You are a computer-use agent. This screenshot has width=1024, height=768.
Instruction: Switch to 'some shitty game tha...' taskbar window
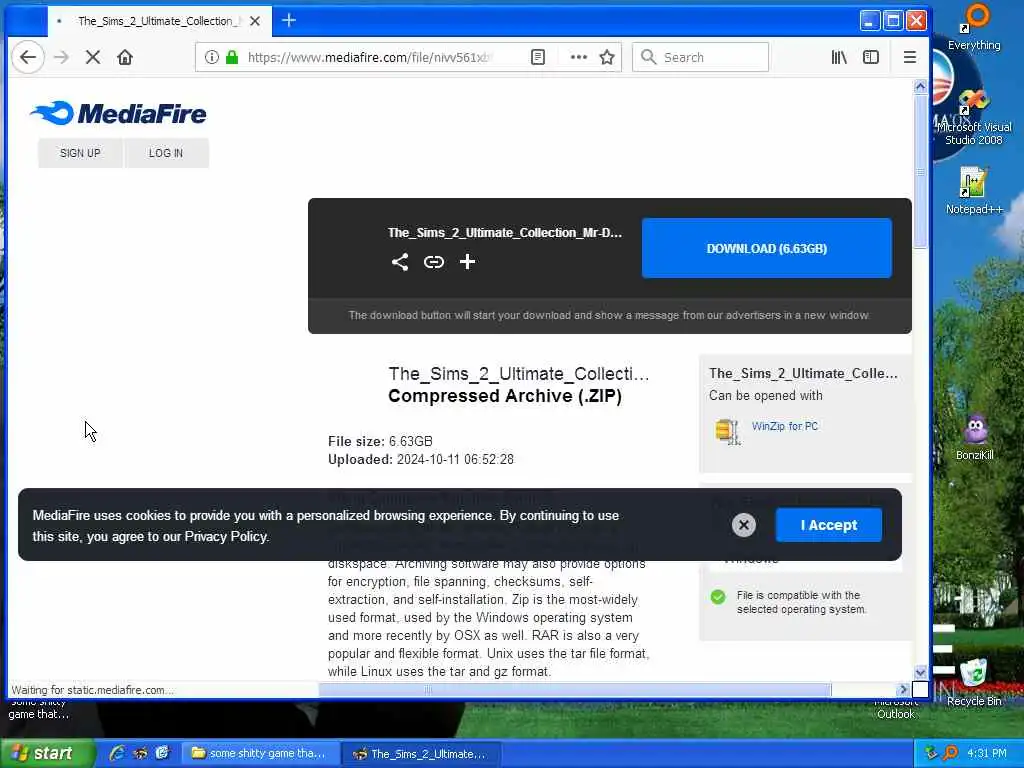click(261, 754)
